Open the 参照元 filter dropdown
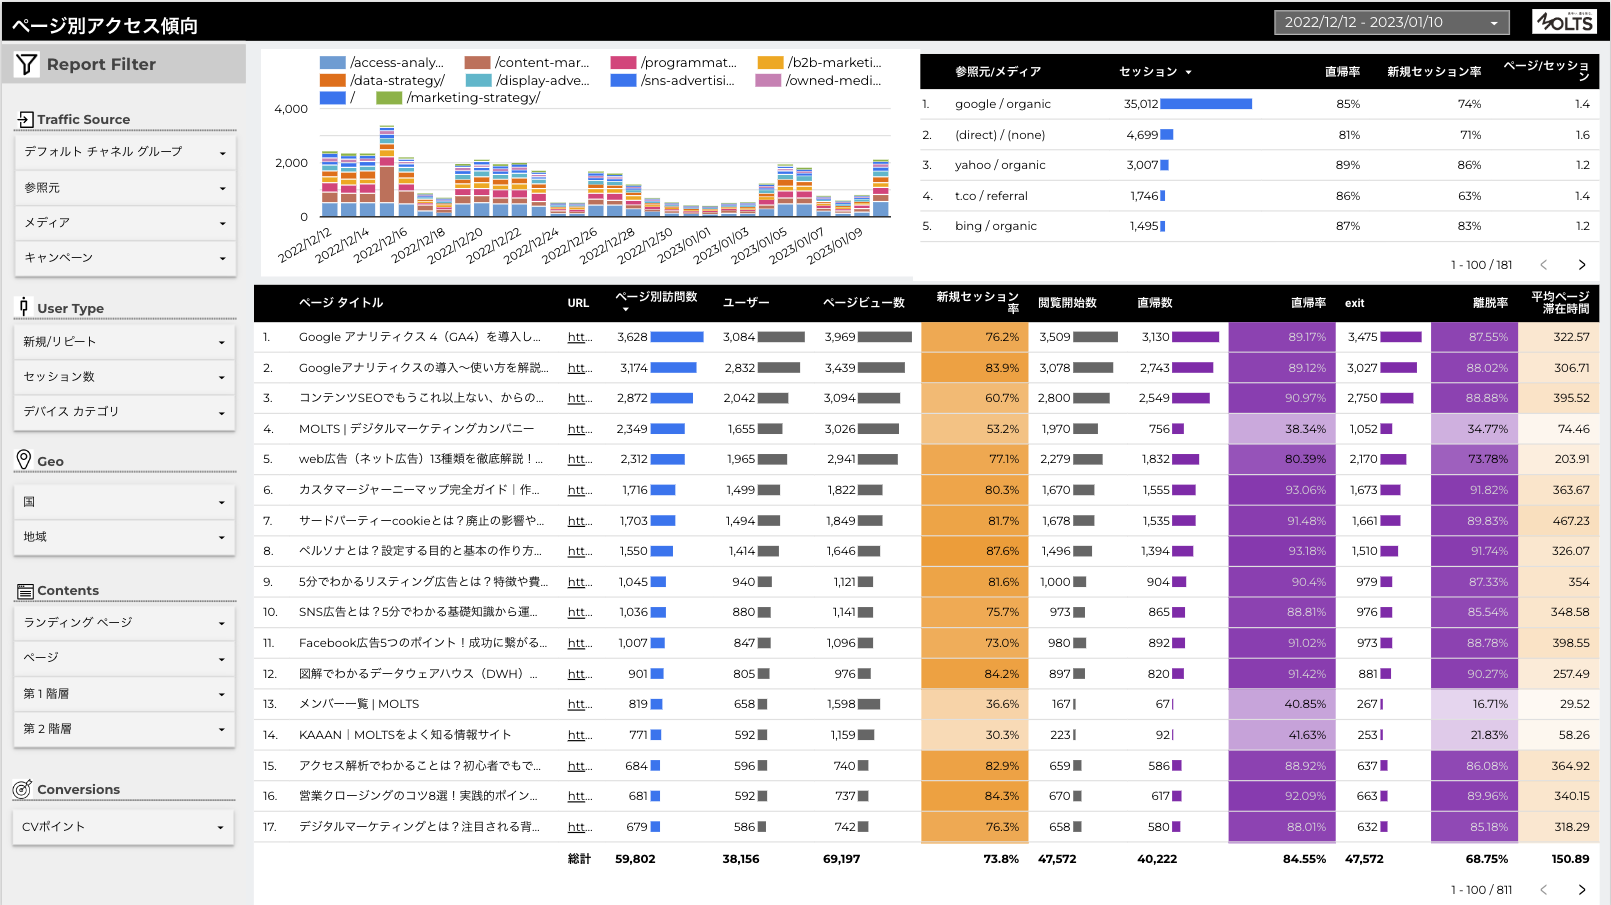Viewport: 1611px width, 905px height. coord(125,188)
